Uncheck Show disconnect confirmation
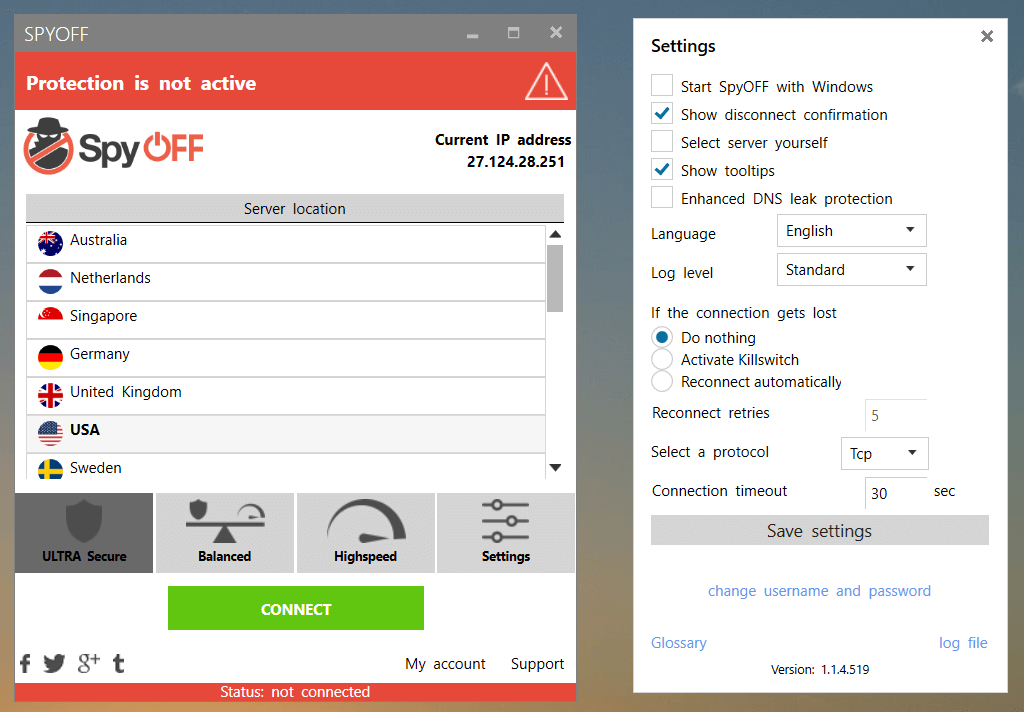 click(662, 114)
